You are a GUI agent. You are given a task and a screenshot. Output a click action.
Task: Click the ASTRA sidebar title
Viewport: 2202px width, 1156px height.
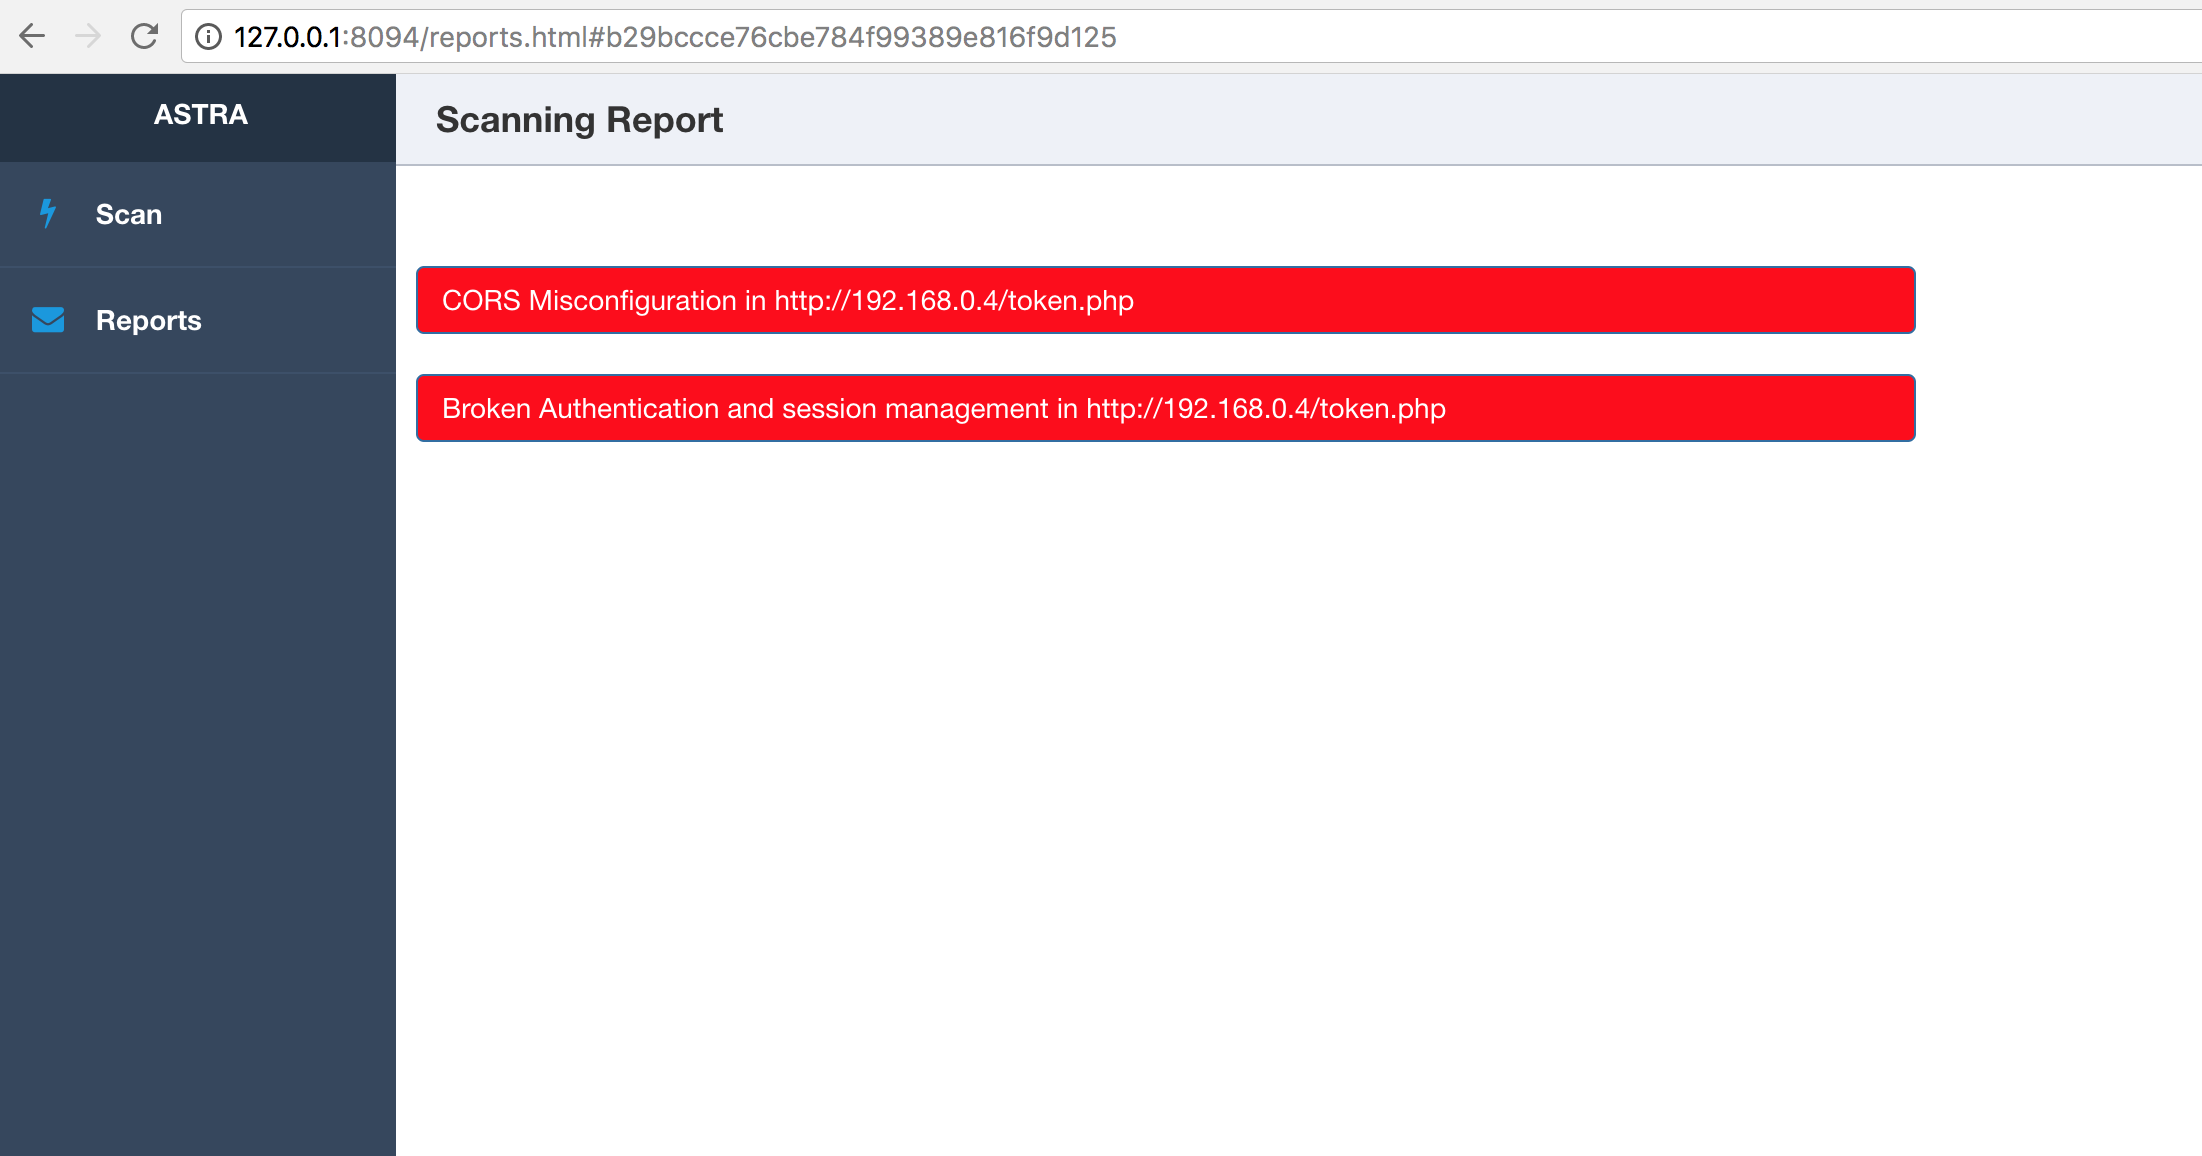[200, 115]
